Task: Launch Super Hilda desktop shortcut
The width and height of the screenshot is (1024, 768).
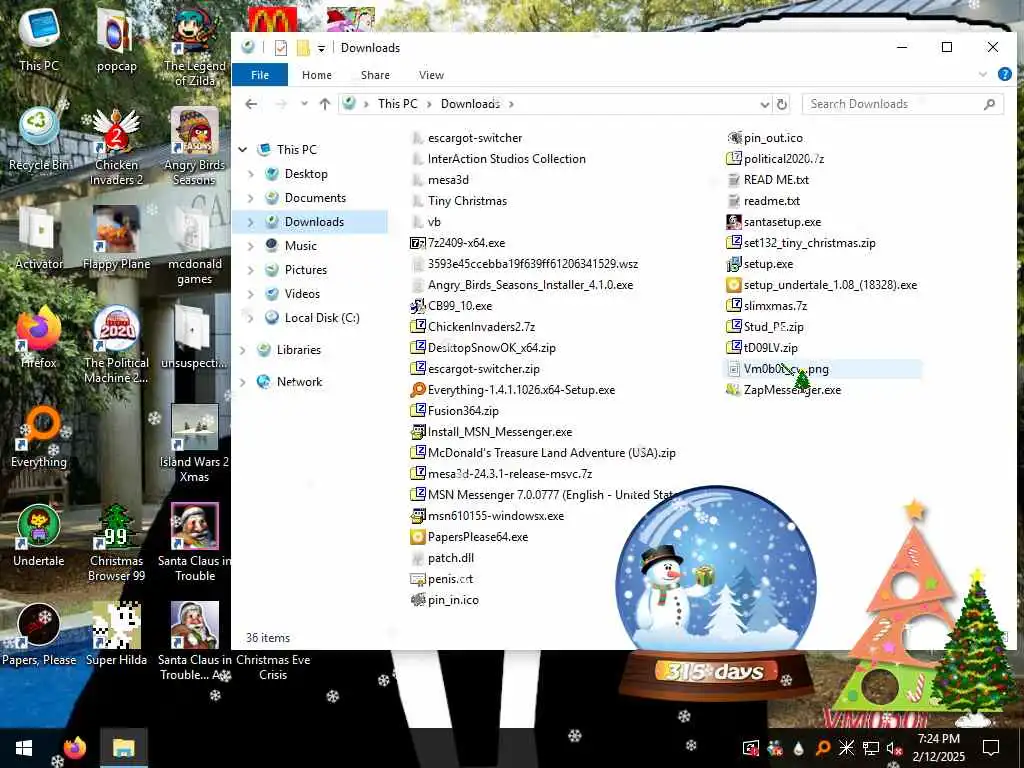Action: (116, 635)
